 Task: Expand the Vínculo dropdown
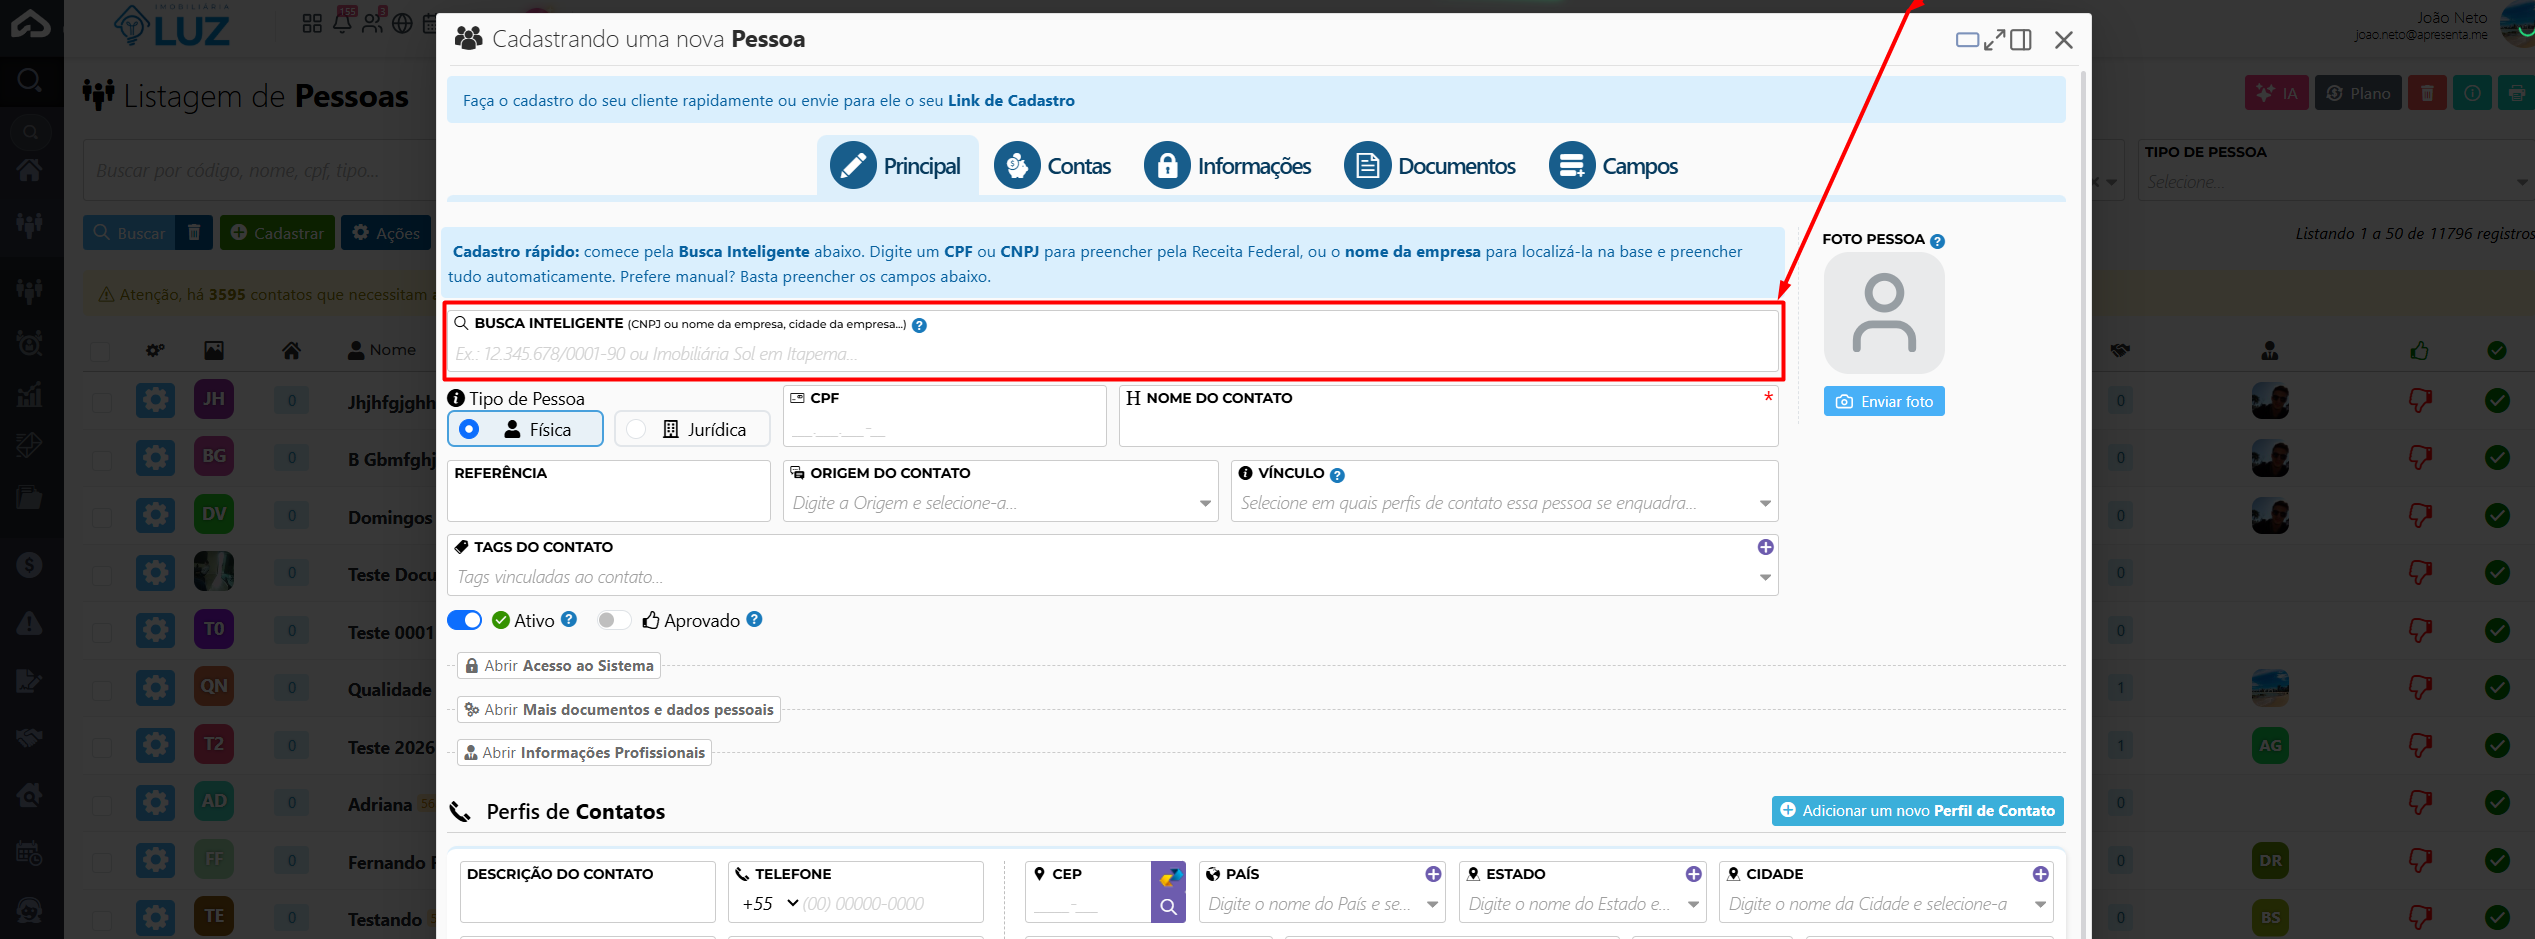1765,503
